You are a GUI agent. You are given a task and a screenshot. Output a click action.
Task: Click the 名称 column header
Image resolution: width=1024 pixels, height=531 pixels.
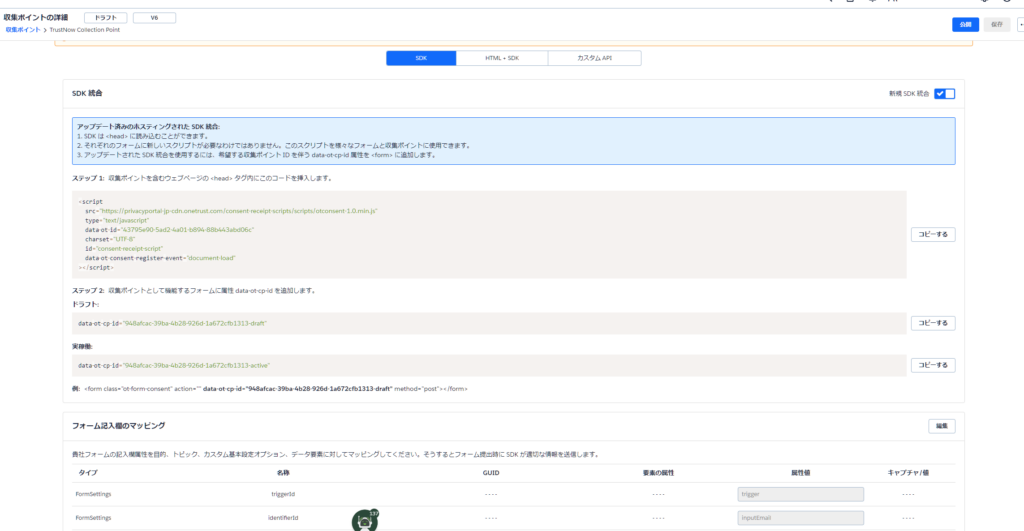(x=283, y=471)
